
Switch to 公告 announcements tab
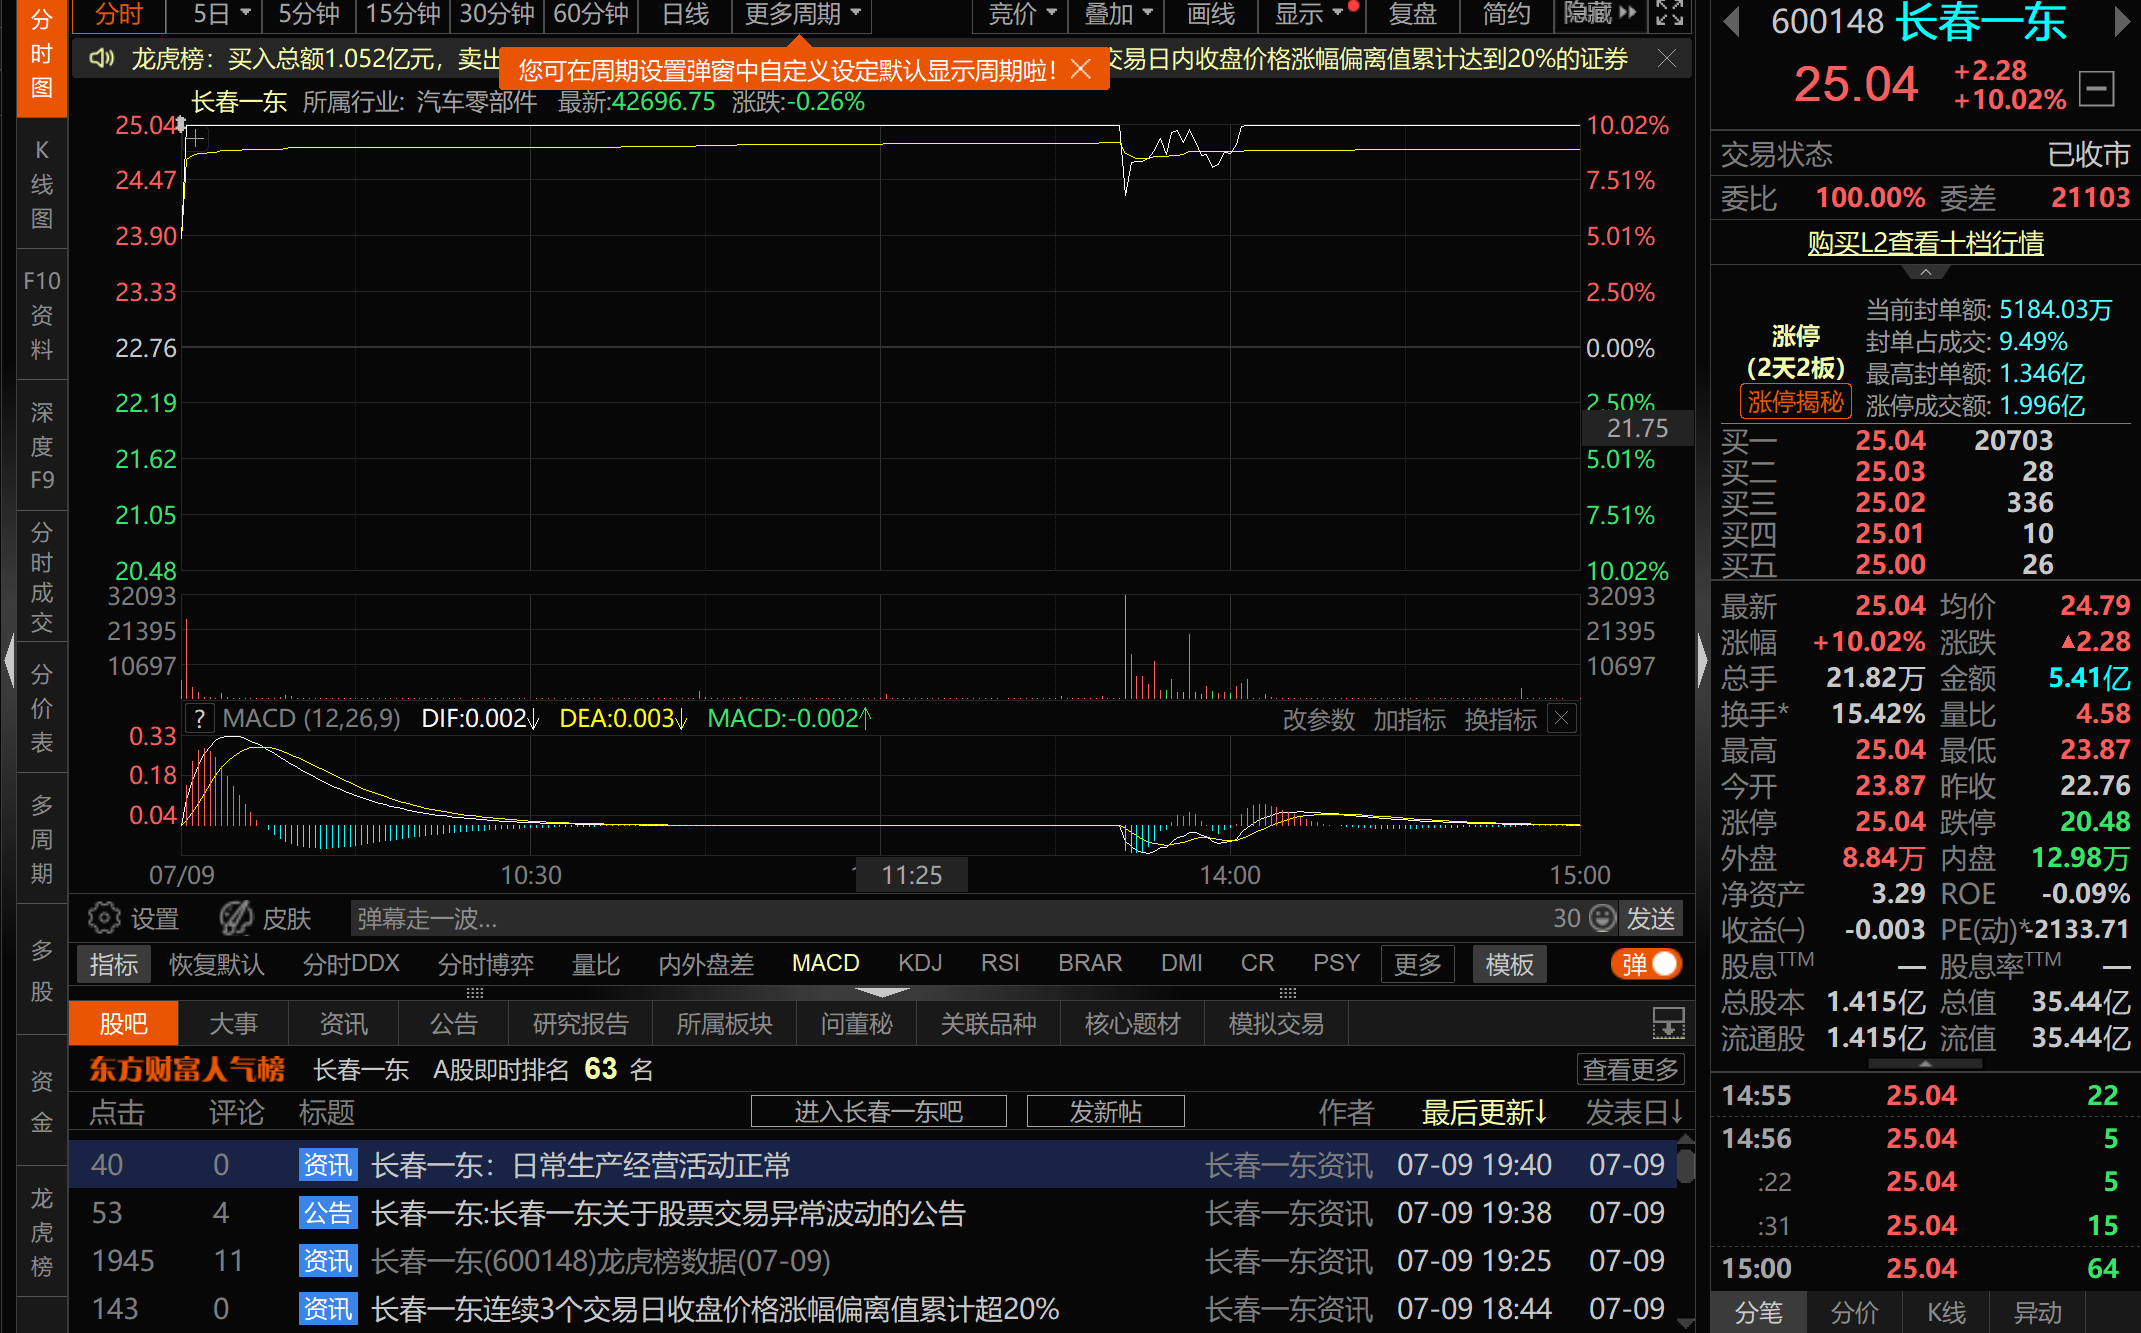pos(454,1023)
